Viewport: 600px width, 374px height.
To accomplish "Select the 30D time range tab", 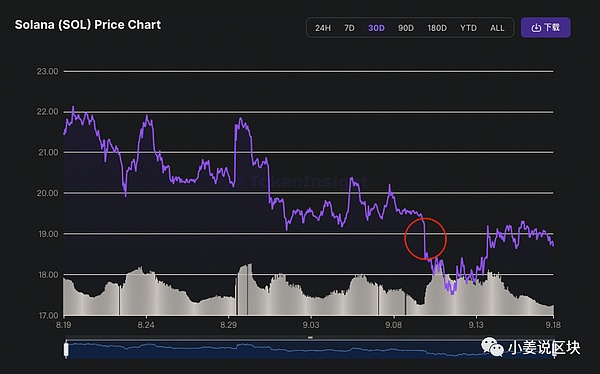I will click(376, 28).
